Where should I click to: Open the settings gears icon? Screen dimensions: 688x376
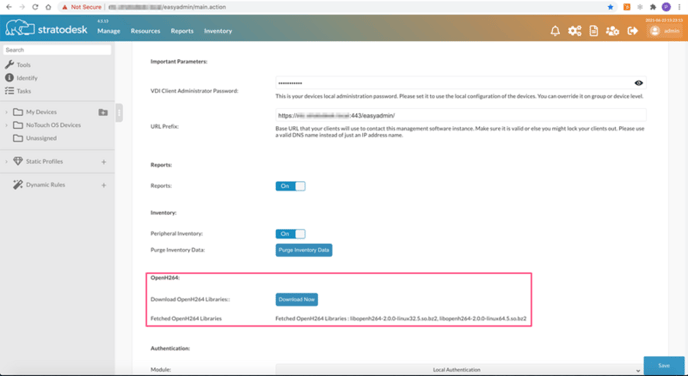pos(574,31)
